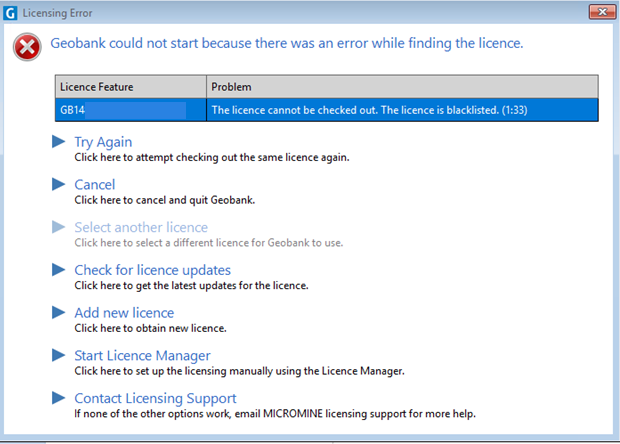Close the Licensing Error dialog
Image resolution: width=620 pixels, height=444 pixels.
click(600, 12)
